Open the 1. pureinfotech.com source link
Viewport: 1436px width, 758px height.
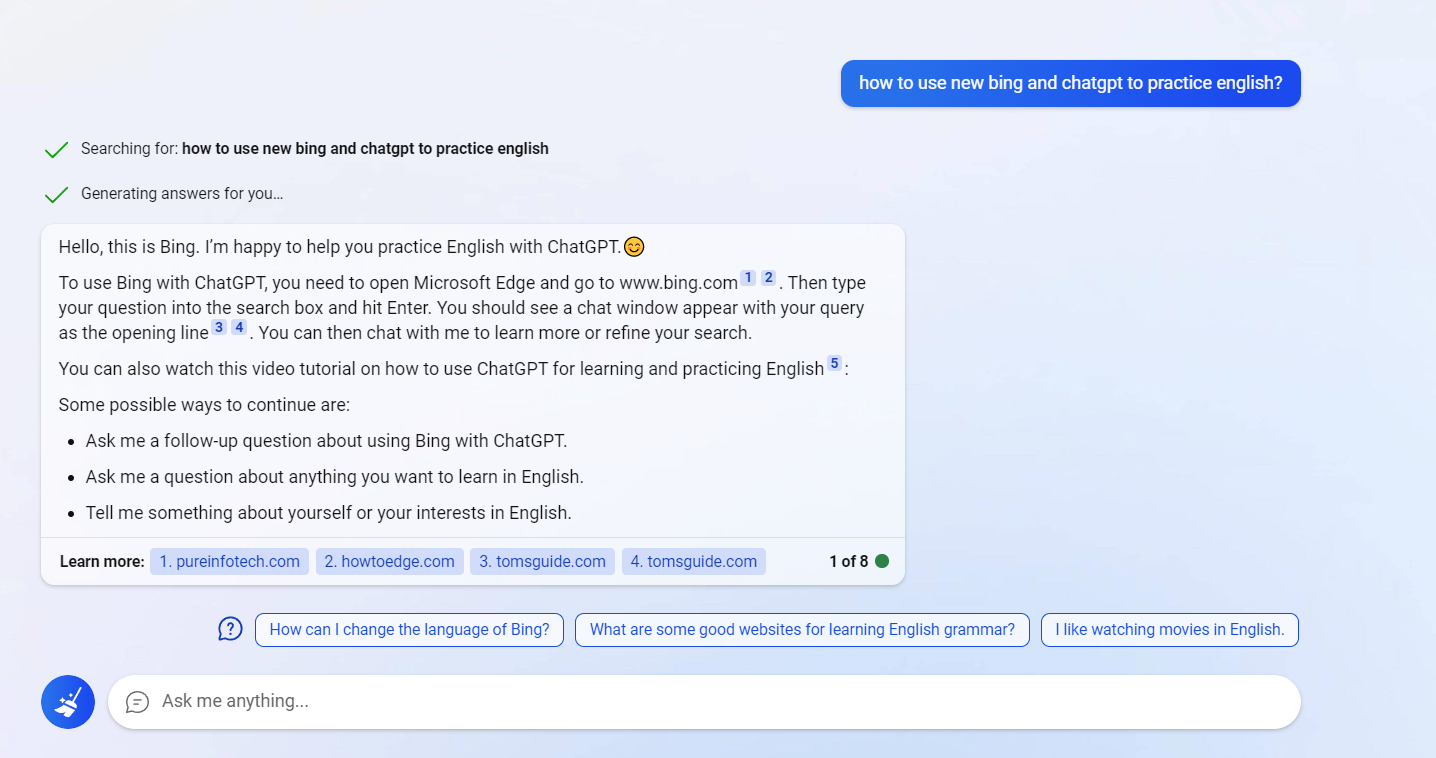click(x=230, y=561)
